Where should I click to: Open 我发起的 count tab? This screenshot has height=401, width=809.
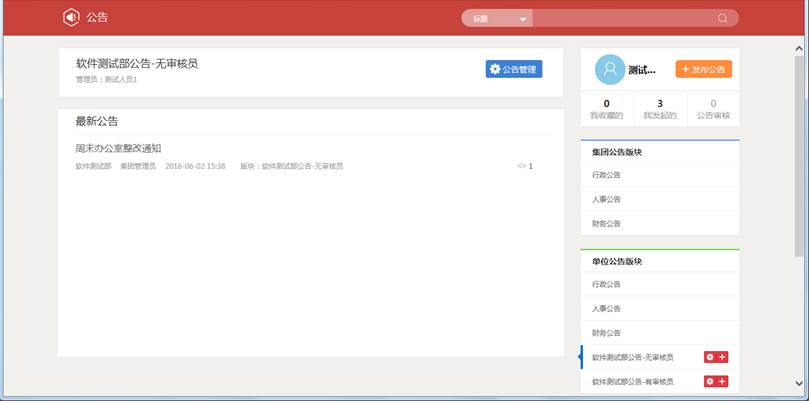click(659, 108)
